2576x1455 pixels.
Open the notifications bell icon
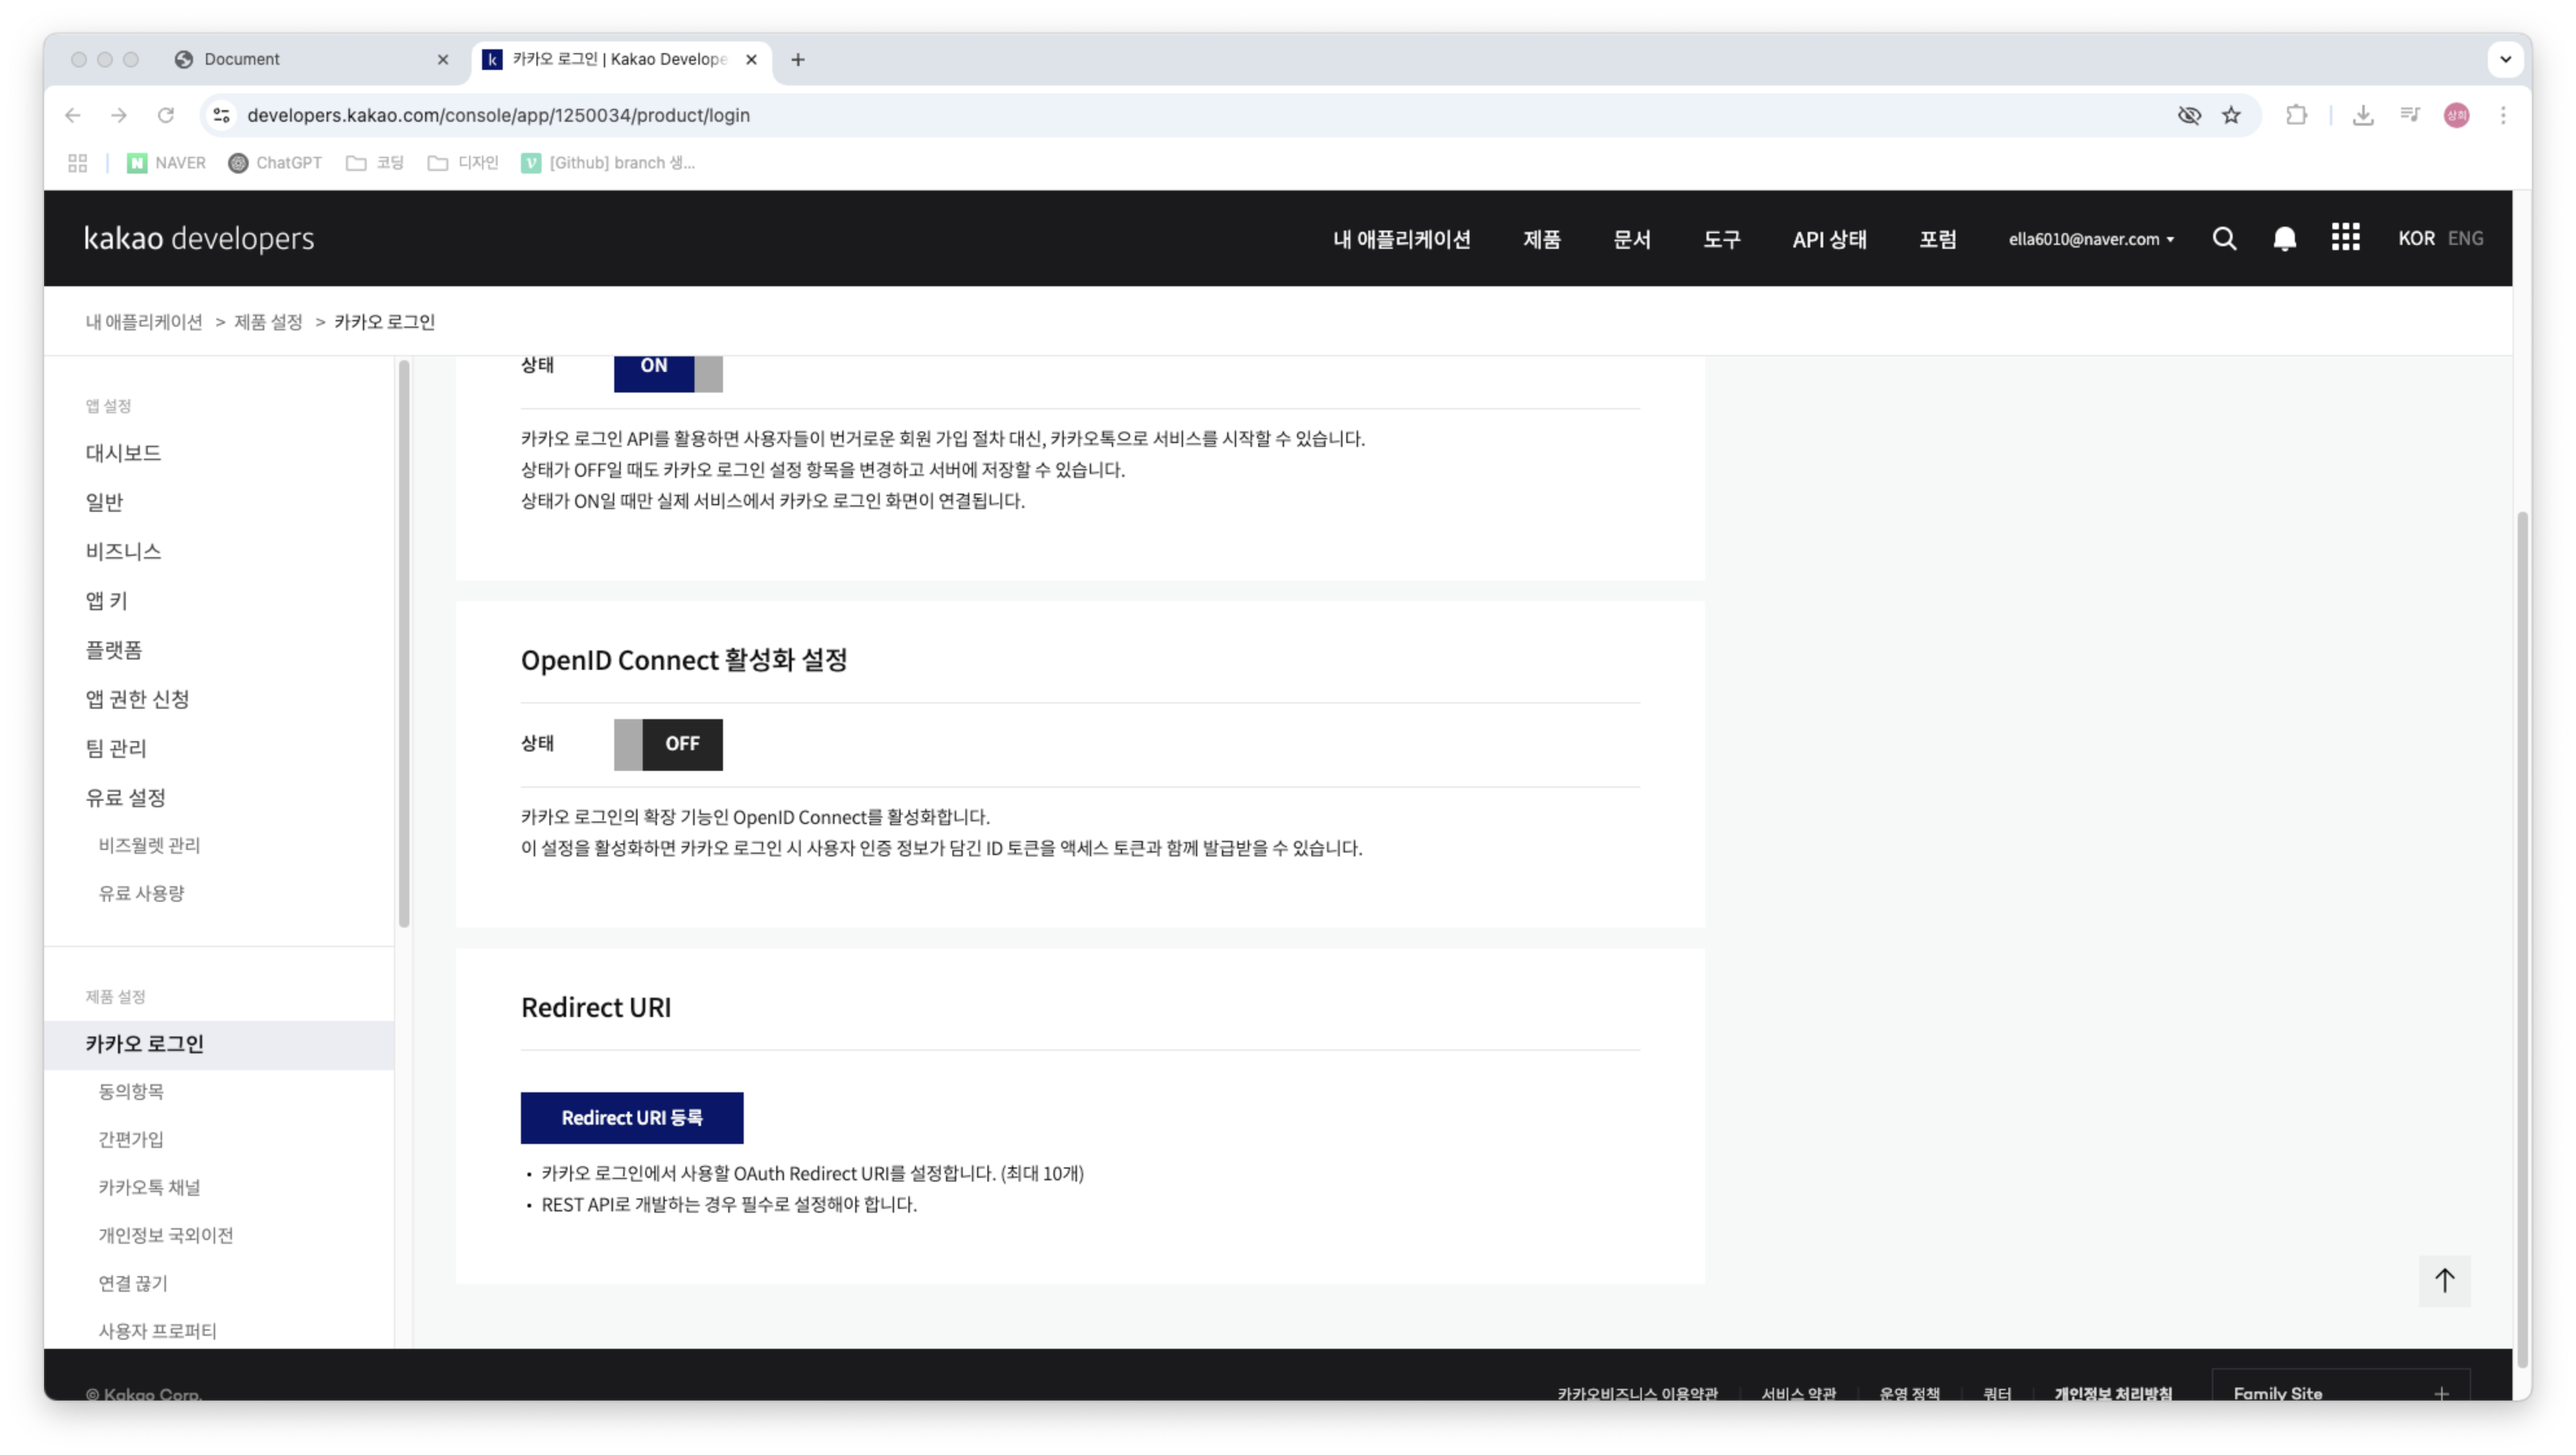point(2284,238)
